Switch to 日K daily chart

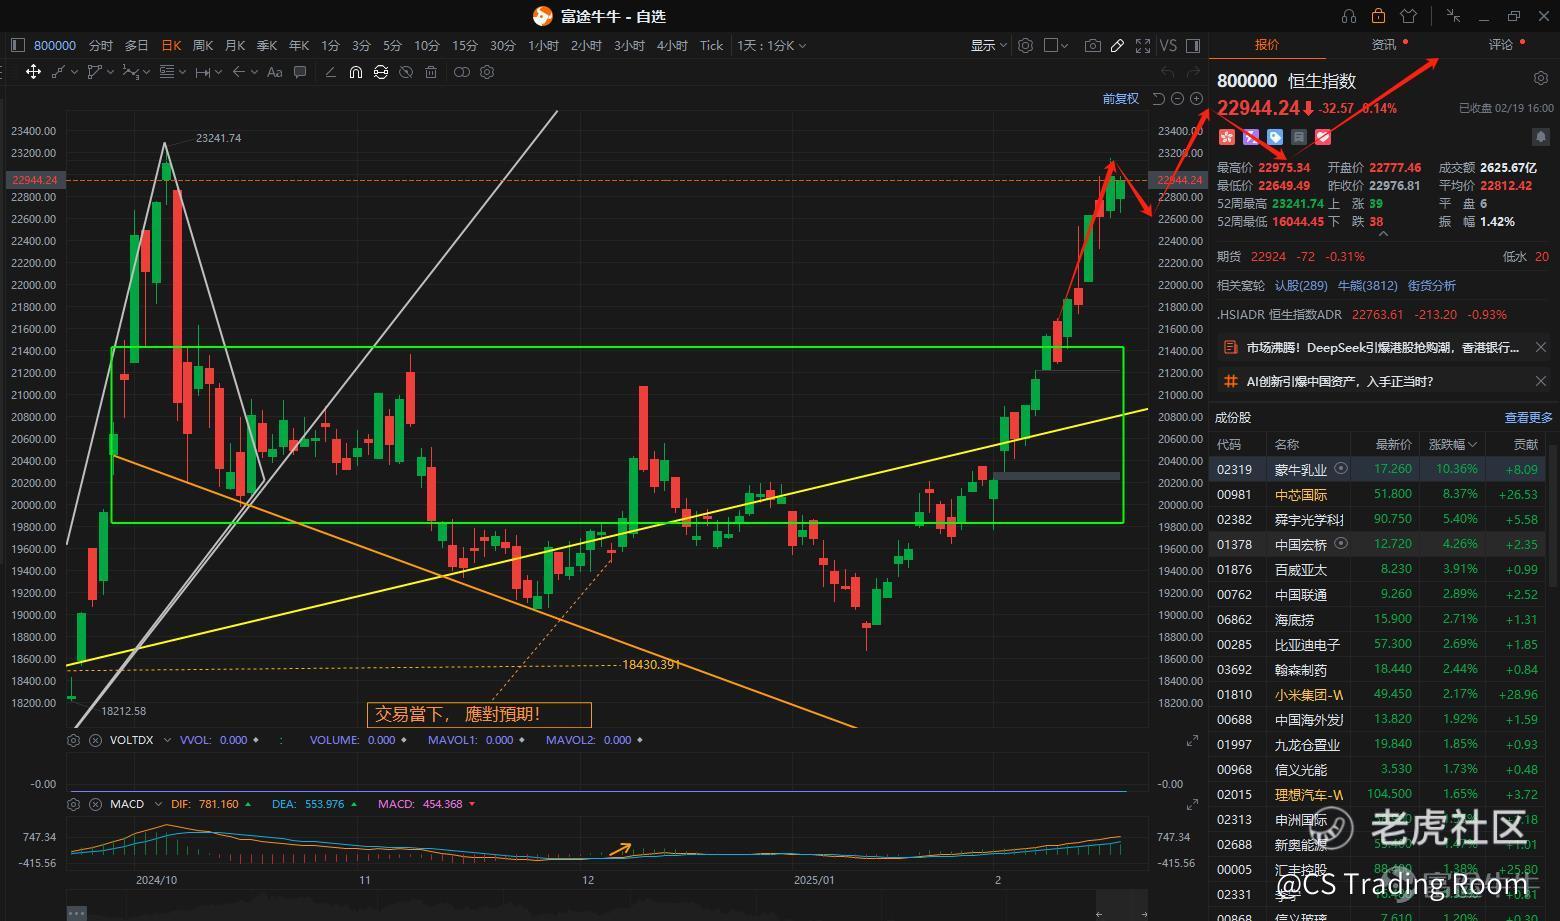[171, 45]
